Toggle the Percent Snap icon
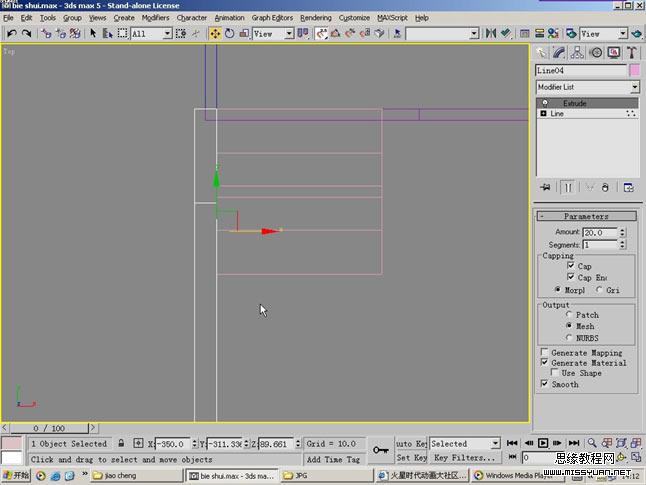646x485 pixels. click(350, 33)
